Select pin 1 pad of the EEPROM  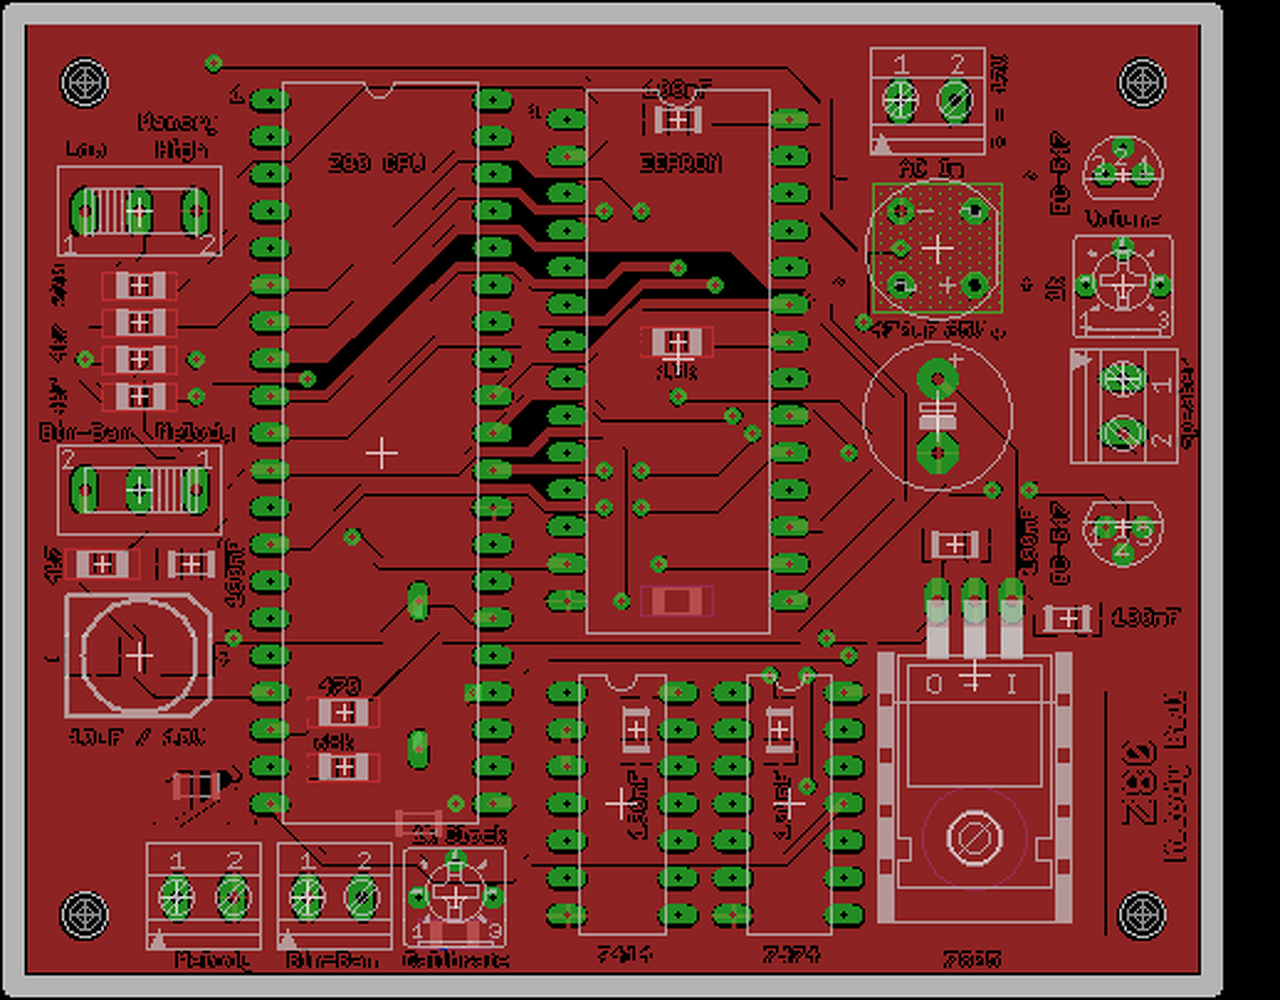click(566, 119)
